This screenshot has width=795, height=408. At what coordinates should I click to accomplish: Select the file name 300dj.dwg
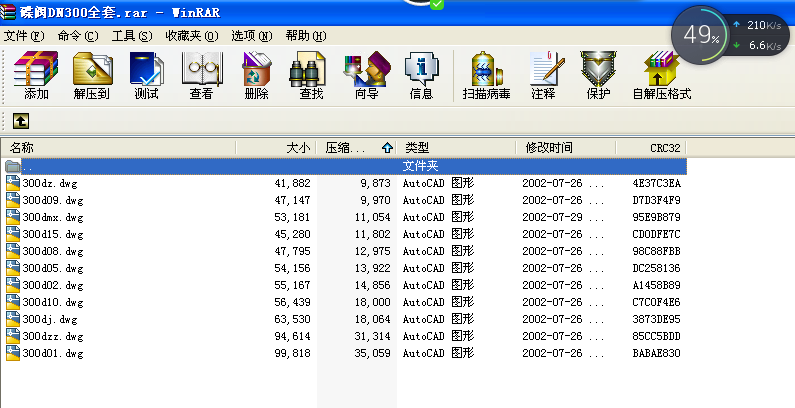click(50, 319)
